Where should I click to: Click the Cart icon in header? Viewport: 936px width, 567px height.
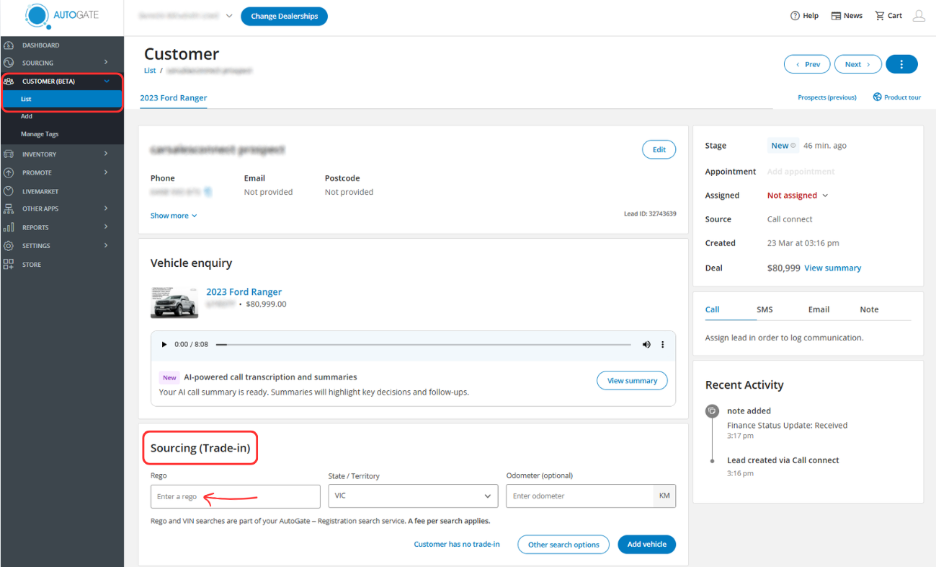[x=879, y=16]
